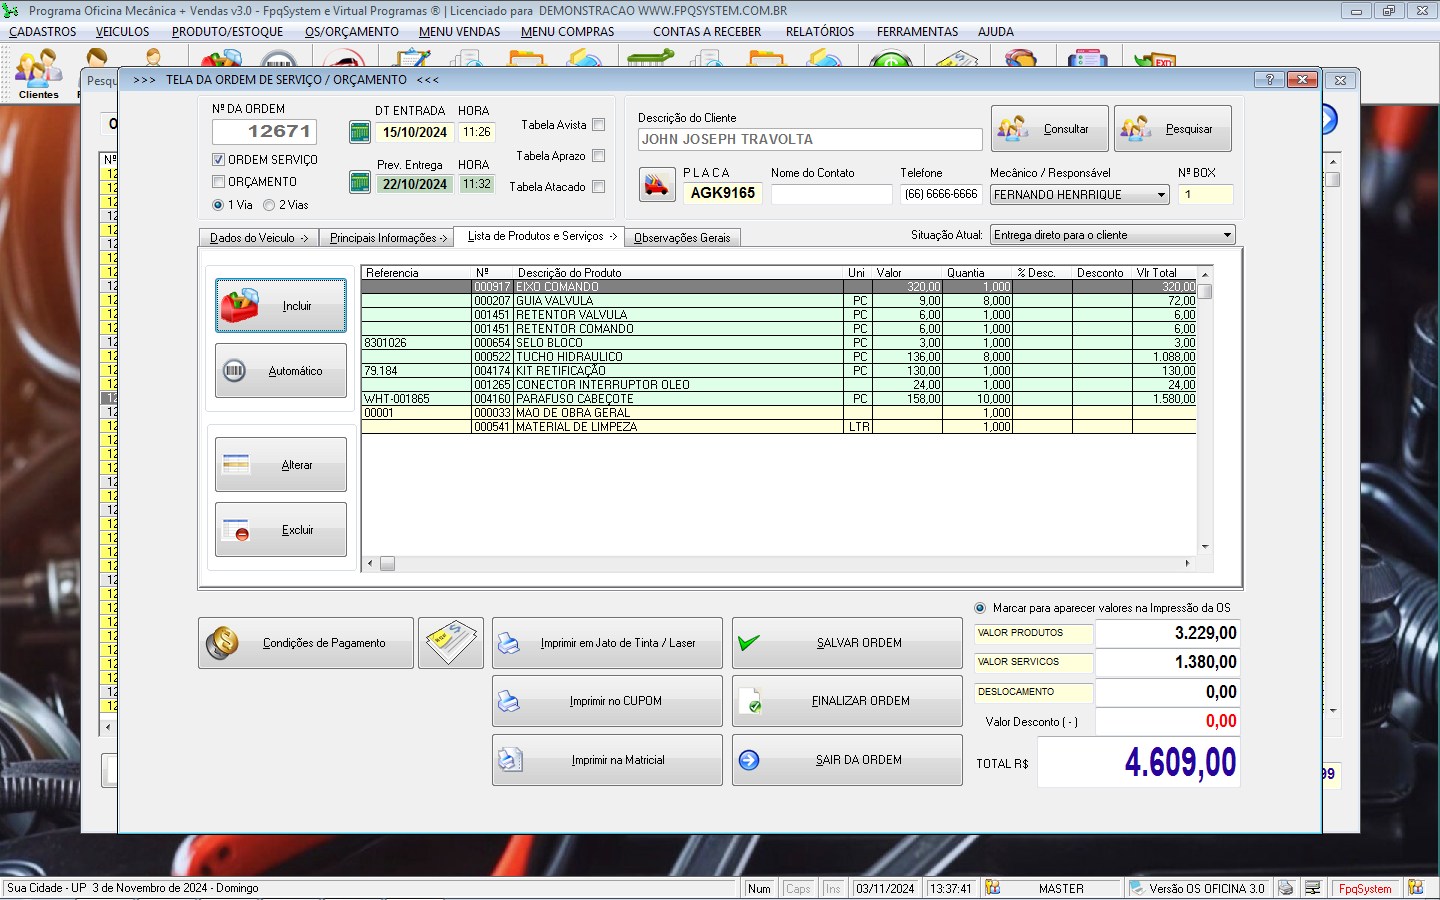Switch to the Principais Informações tab
Viewport: 1440px width, 900px height.
388,238
